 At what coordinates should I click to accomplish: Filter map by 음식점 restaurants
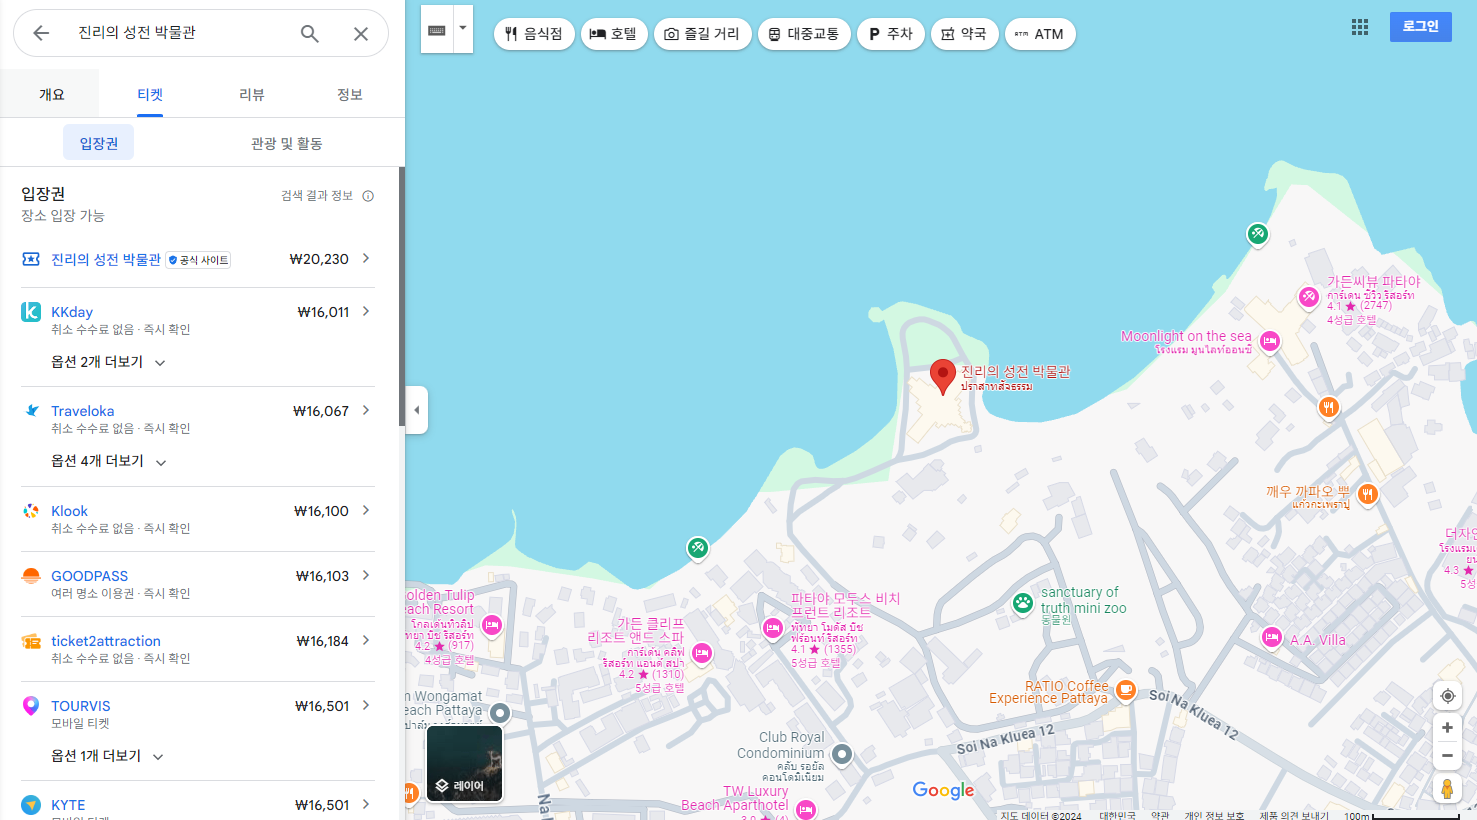[x=534, y=34]
